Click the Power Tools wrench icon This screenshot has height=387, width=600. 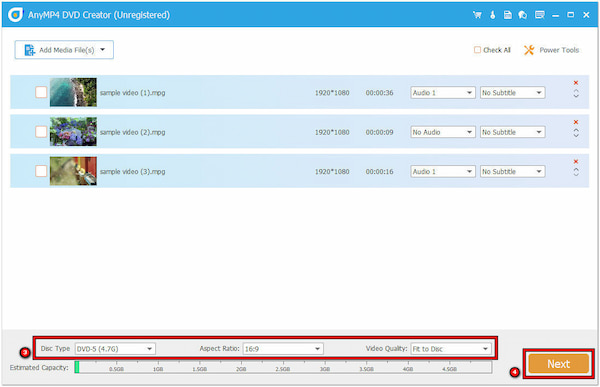point(529,50)
